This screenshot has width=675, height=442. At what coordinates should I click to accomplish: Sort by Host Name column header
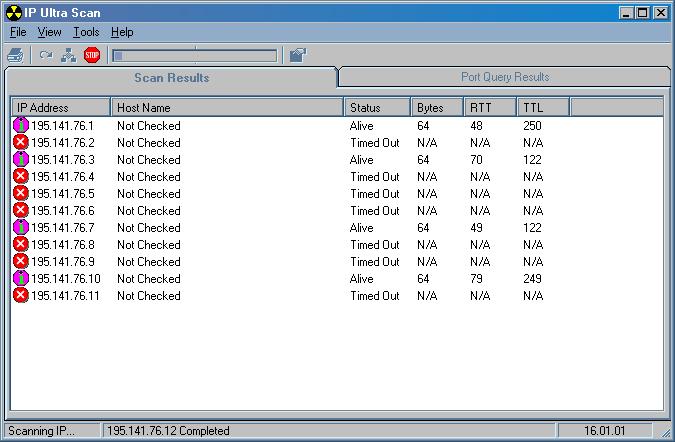coord(227,107)
